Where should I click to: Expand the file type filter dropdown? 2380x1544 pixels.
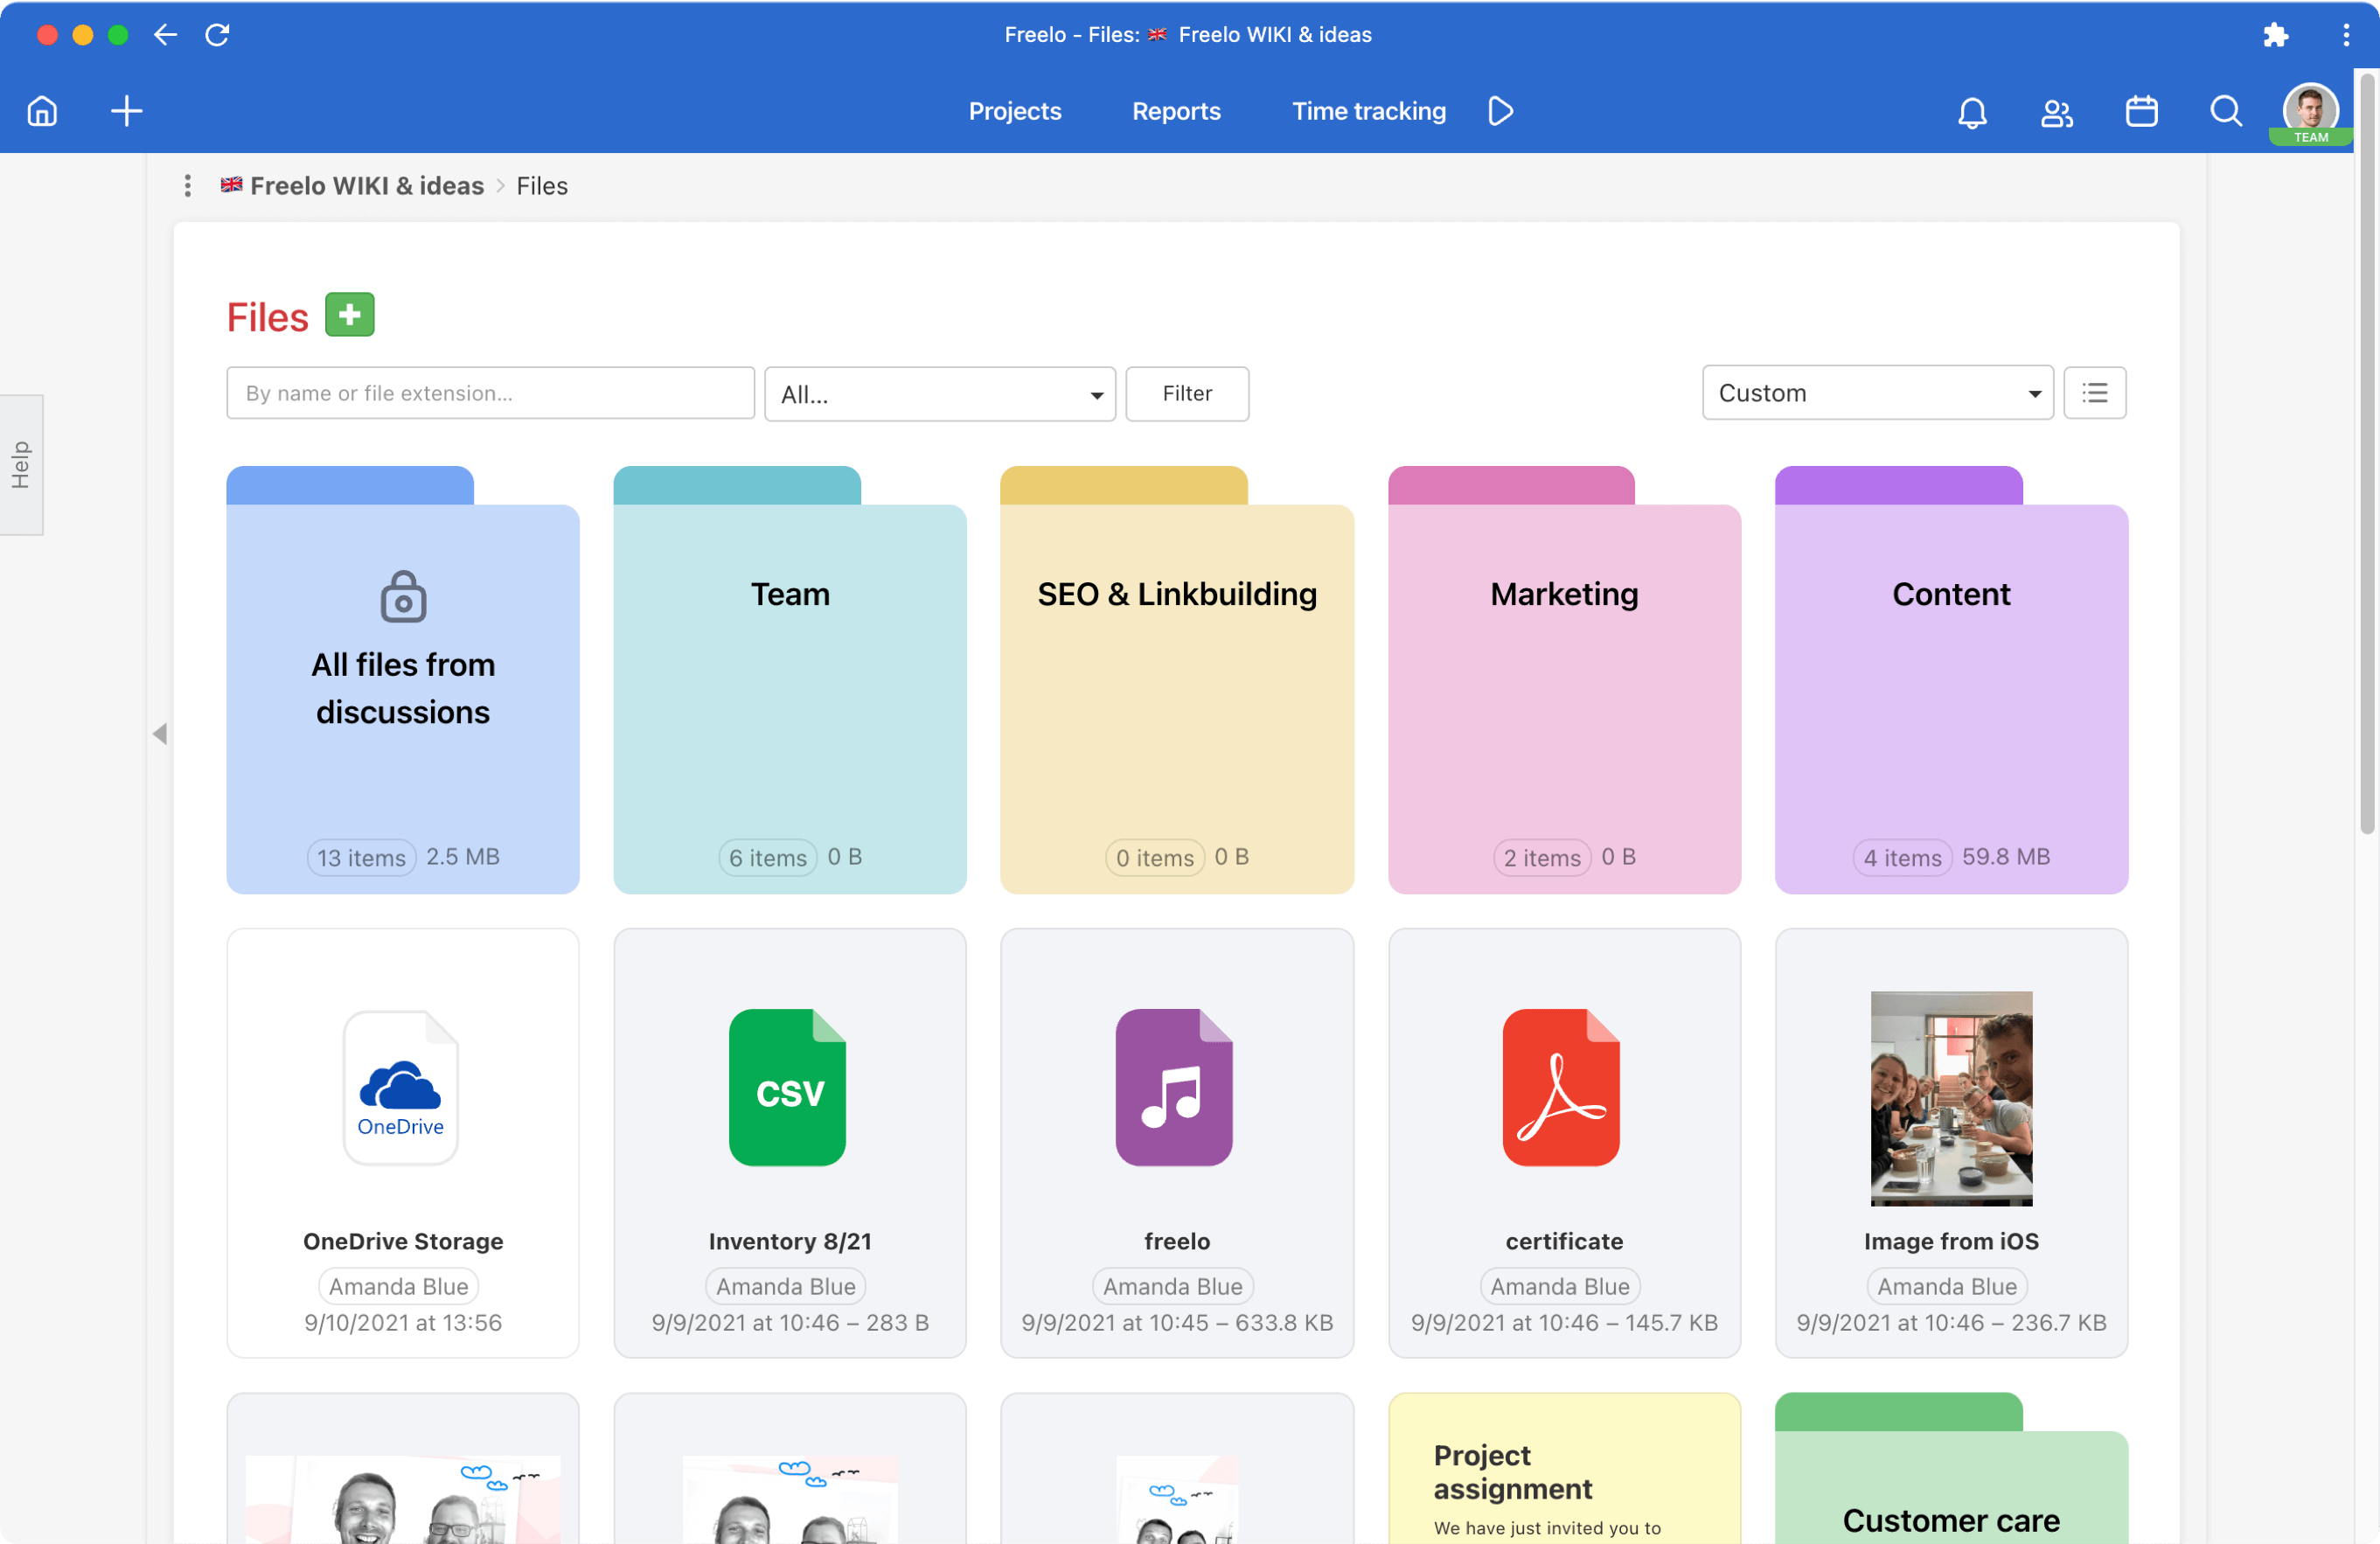[x=938, y=392]
